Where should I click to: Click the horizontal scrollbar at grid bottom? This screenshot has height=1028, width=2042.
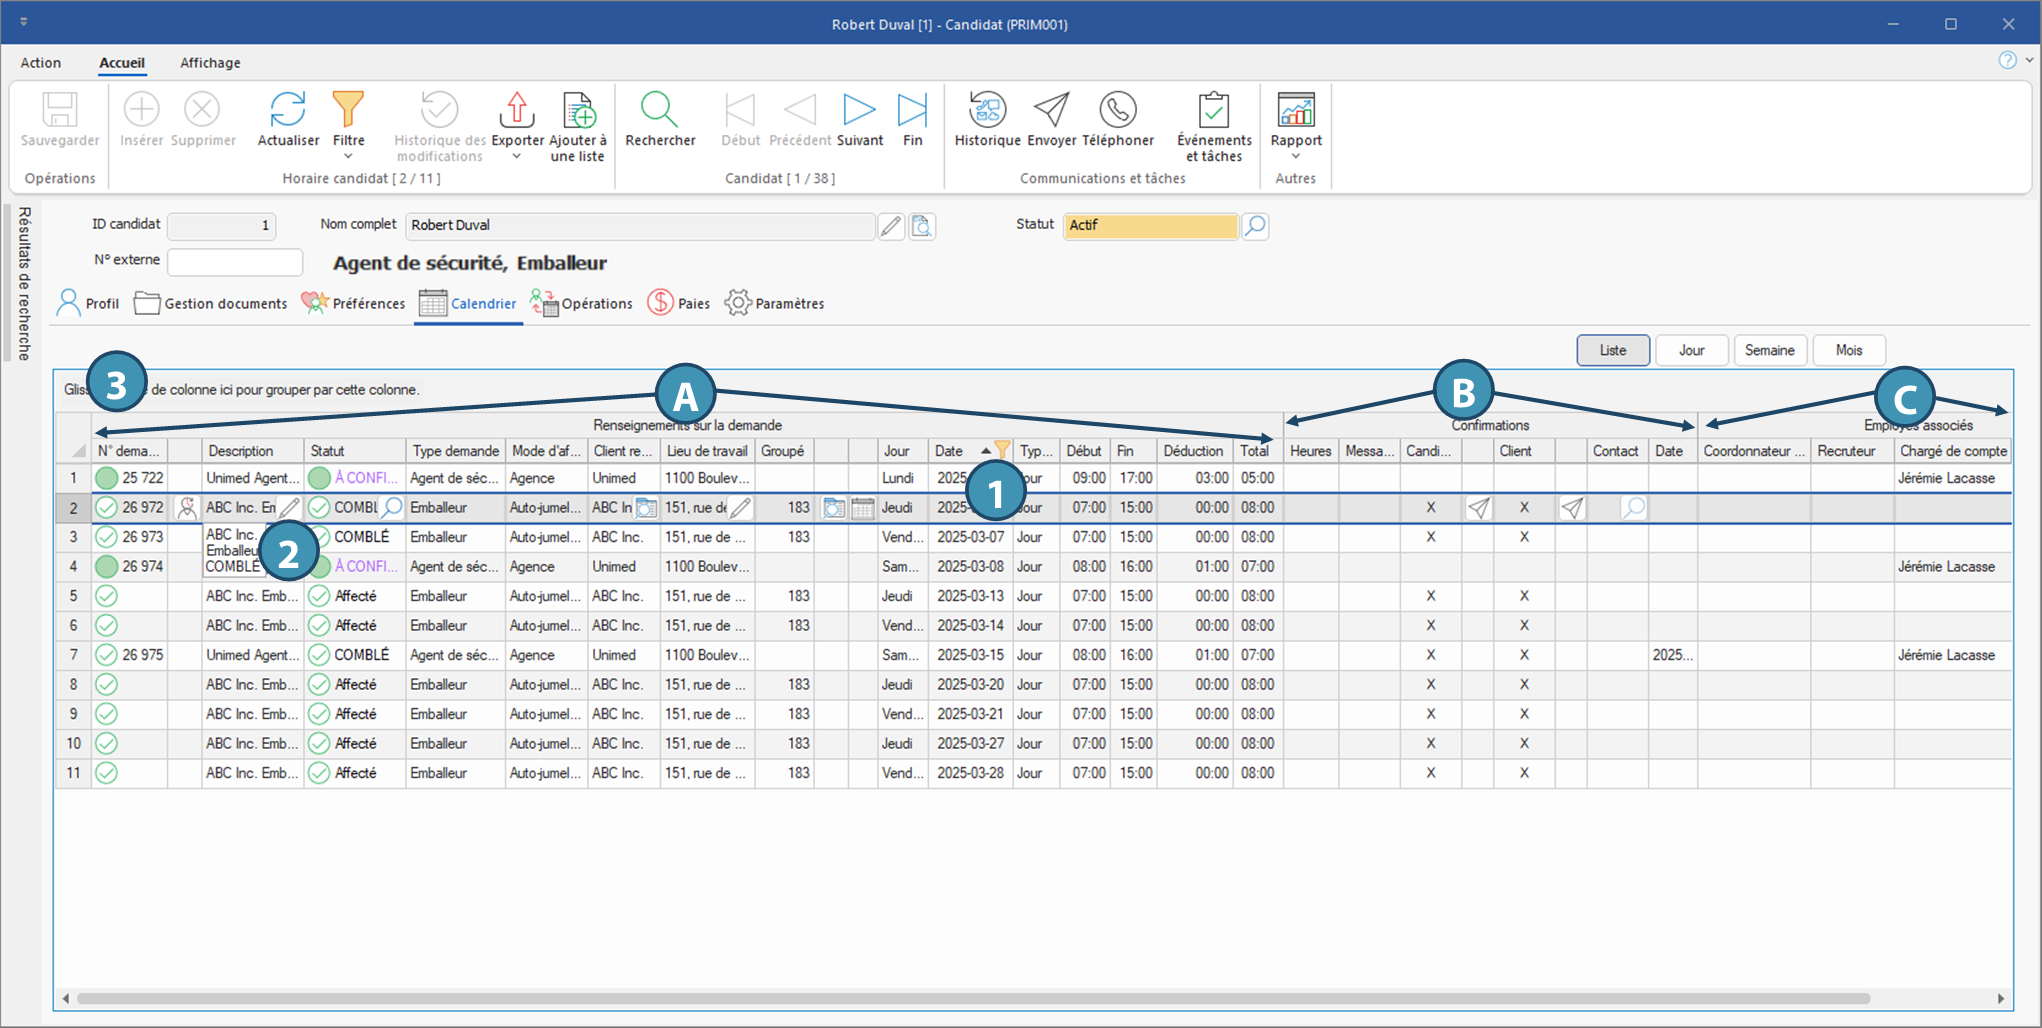pyautogui.click(x=972, y=998)
